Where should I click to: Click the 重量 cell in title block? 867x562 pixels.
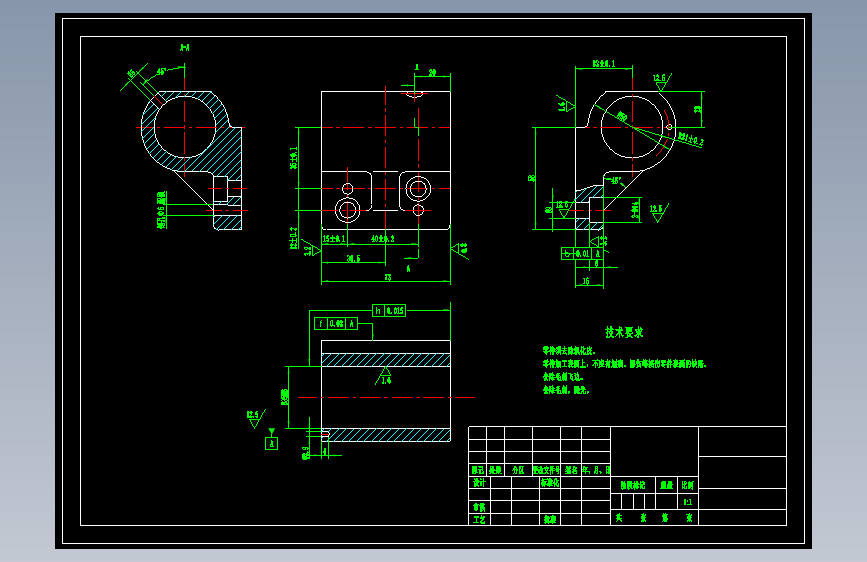[x=667, y=485]
